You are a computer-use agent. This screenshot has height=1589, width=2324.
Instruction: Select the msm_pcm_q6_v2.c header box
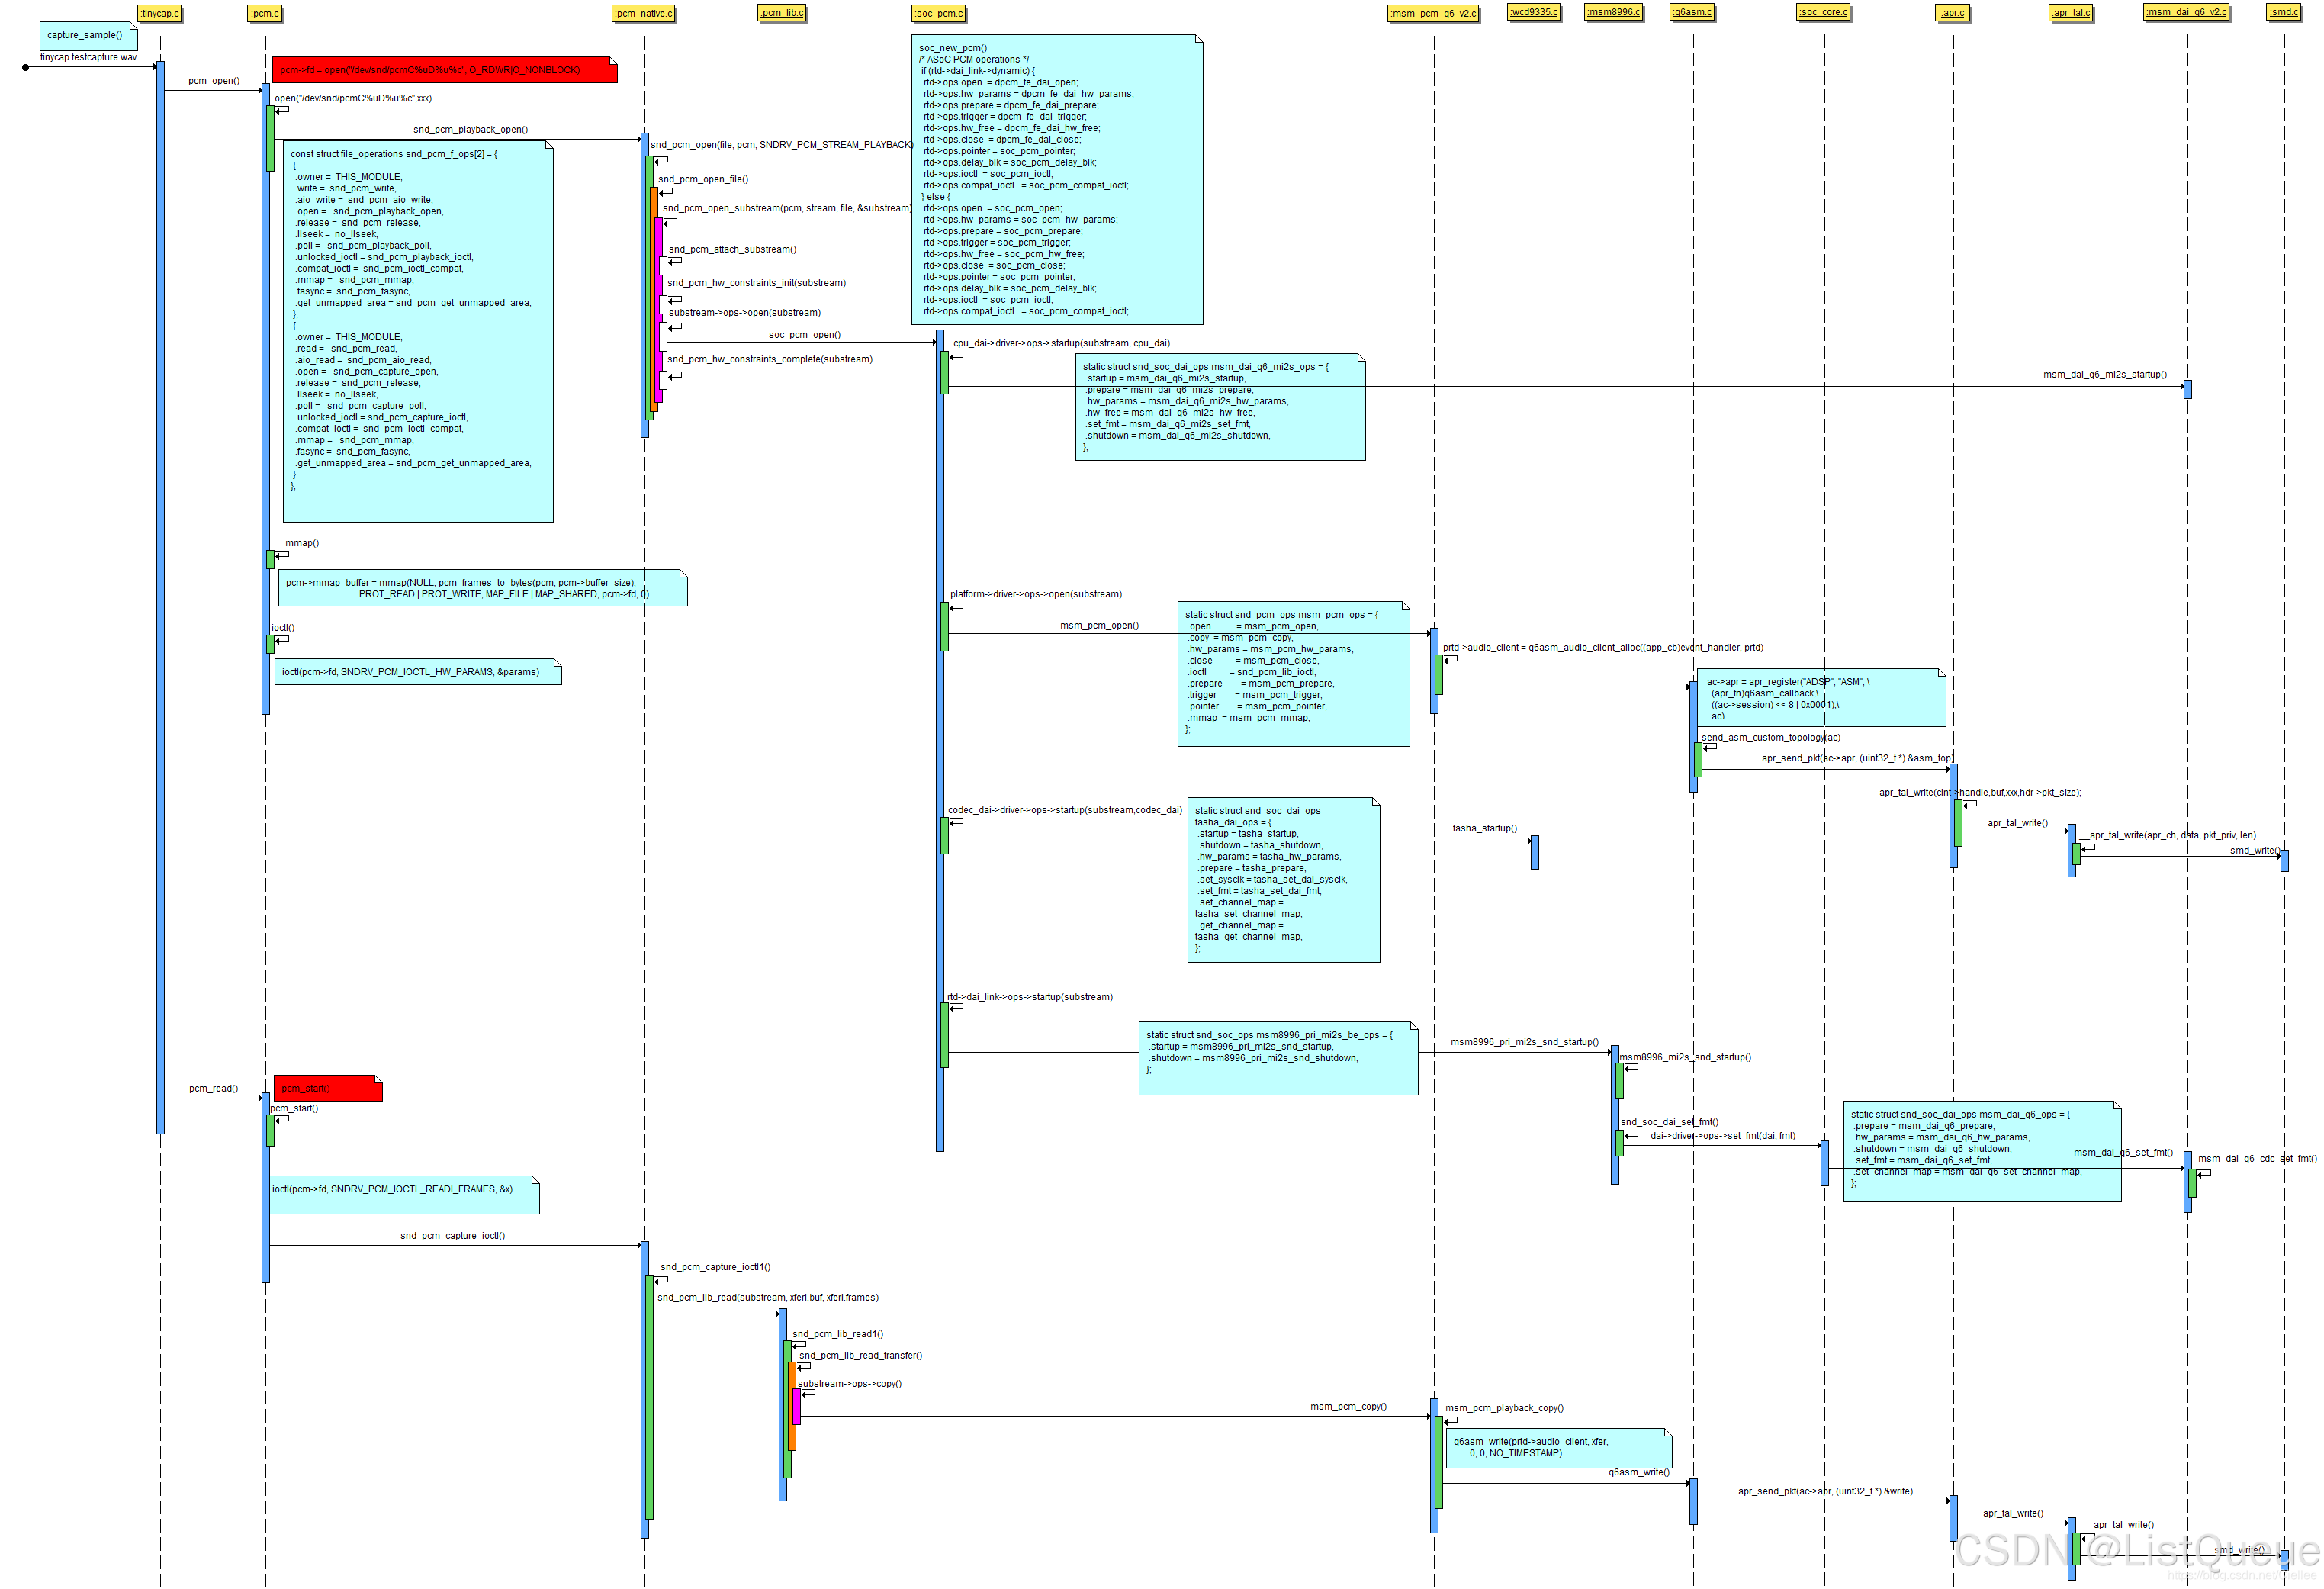click(x=1433, y=13)
